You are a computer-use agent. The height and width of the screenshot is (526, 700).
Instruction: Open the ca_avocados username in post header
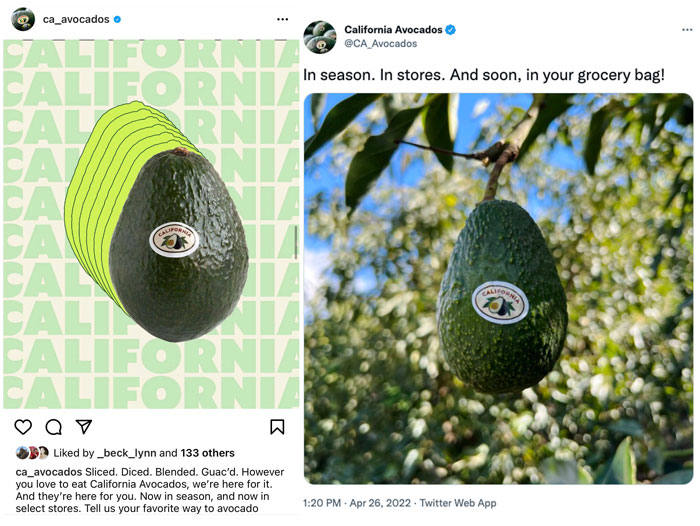[76, 19]
